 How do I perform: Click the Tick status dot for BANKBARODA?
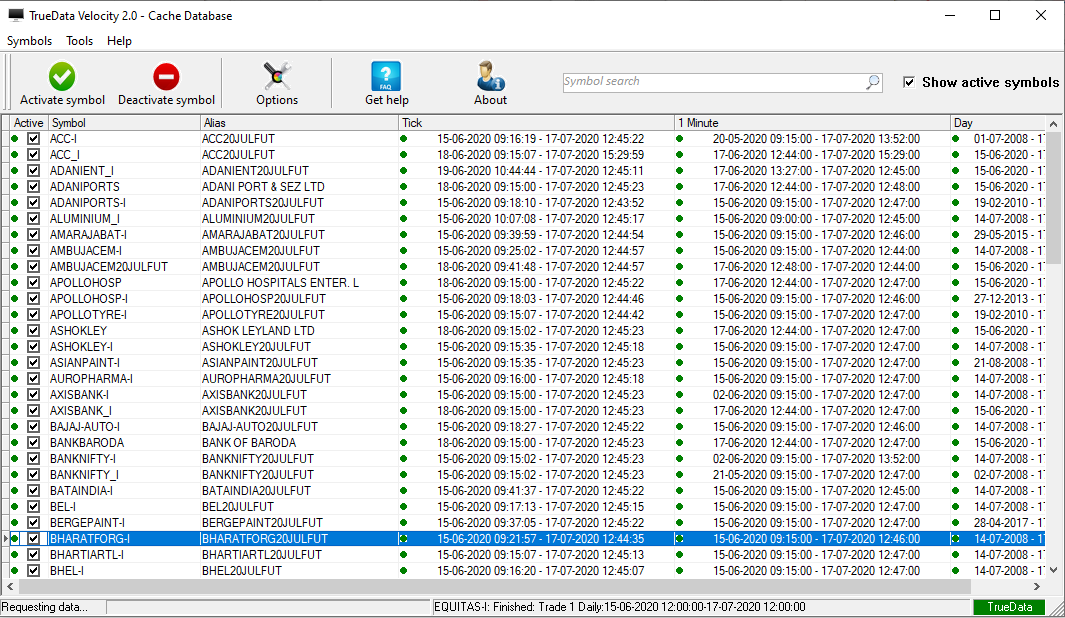(403, 443)
